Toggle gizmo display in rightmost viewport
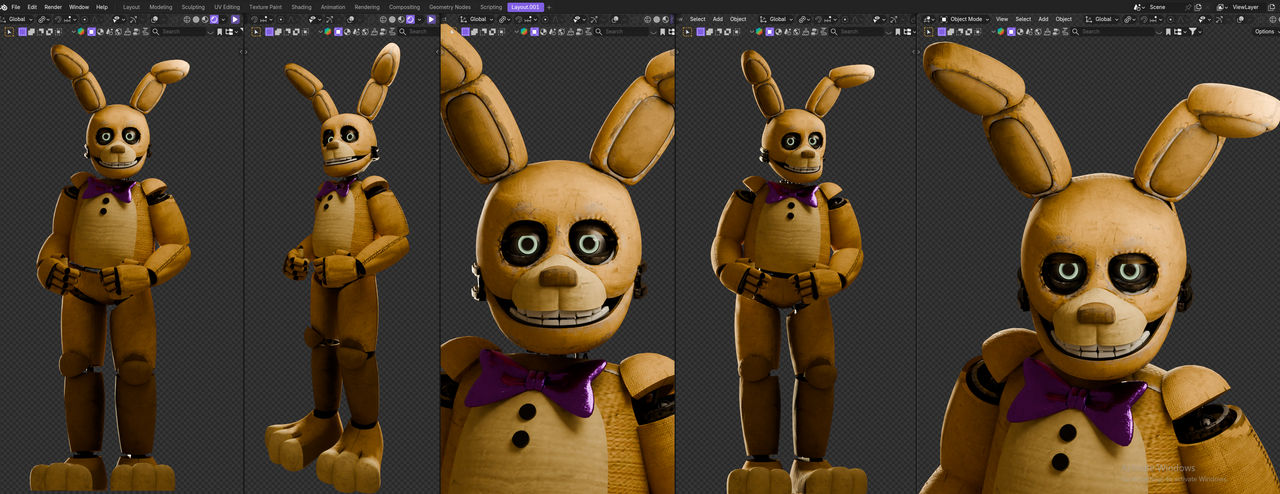 tap(1219, 19)
